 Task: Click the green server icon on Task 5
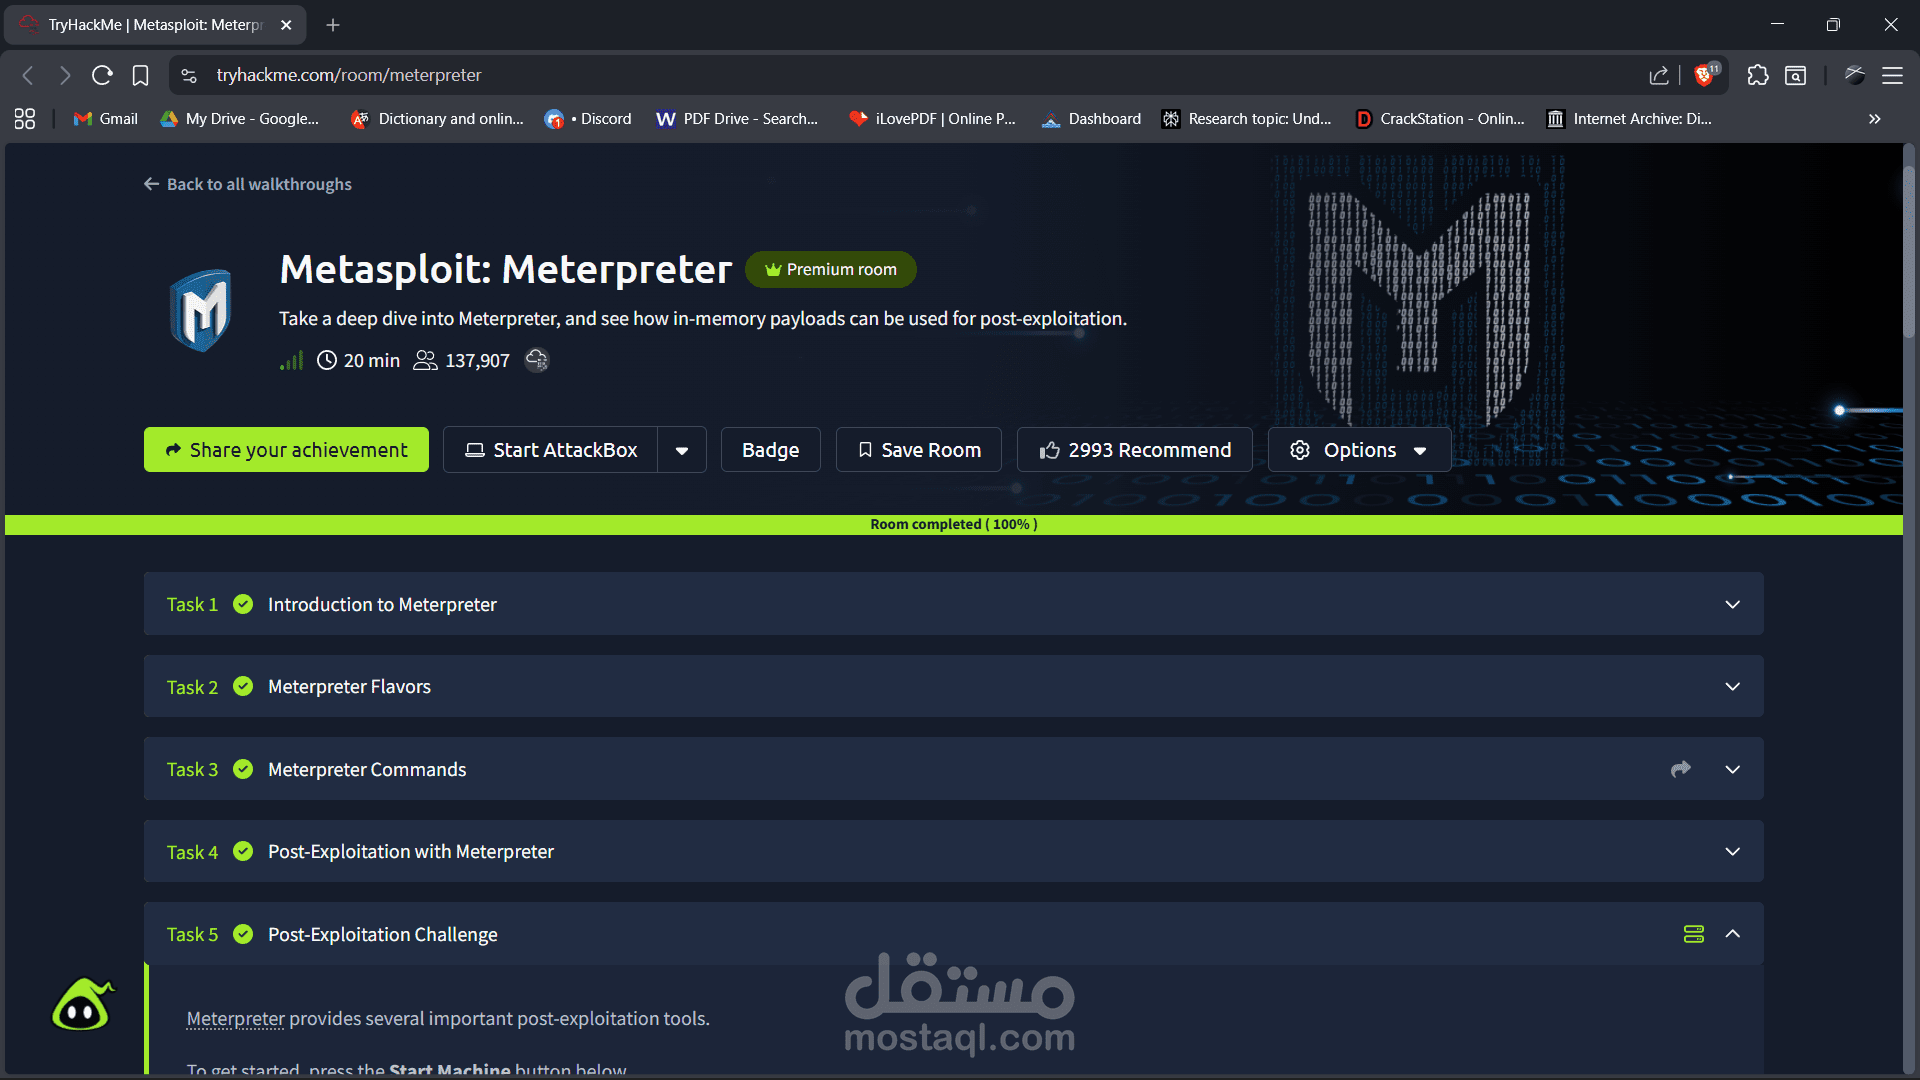(x=1693, y=933)
